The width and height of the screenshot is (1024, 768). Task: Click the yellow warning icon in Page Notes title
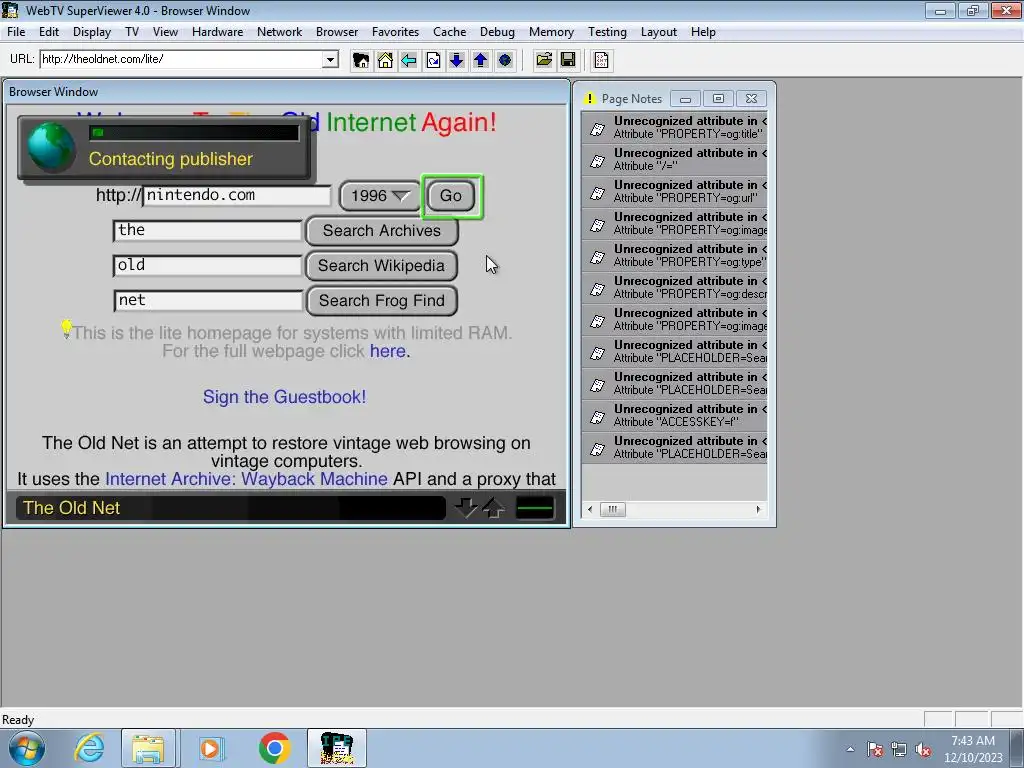tap(590, 99)
